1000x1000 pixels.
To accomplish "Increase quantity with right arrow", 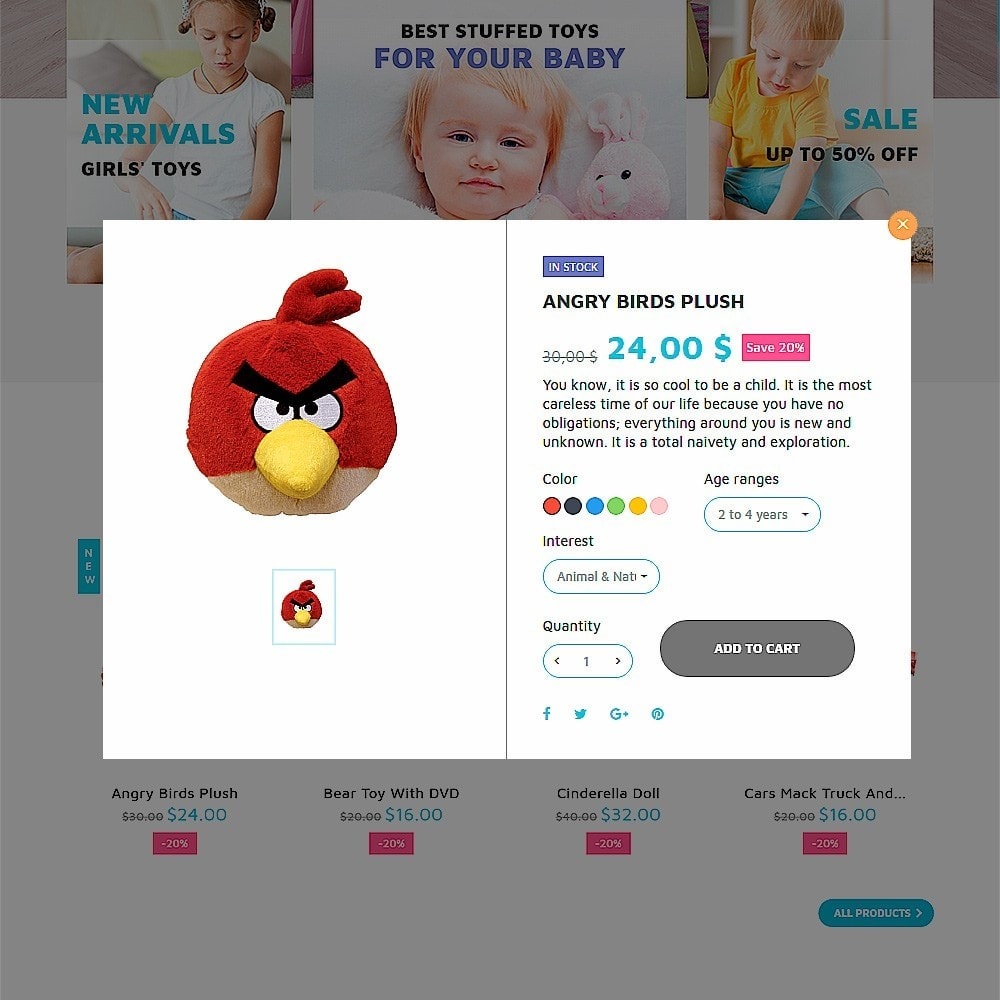I will coord(617,661).
